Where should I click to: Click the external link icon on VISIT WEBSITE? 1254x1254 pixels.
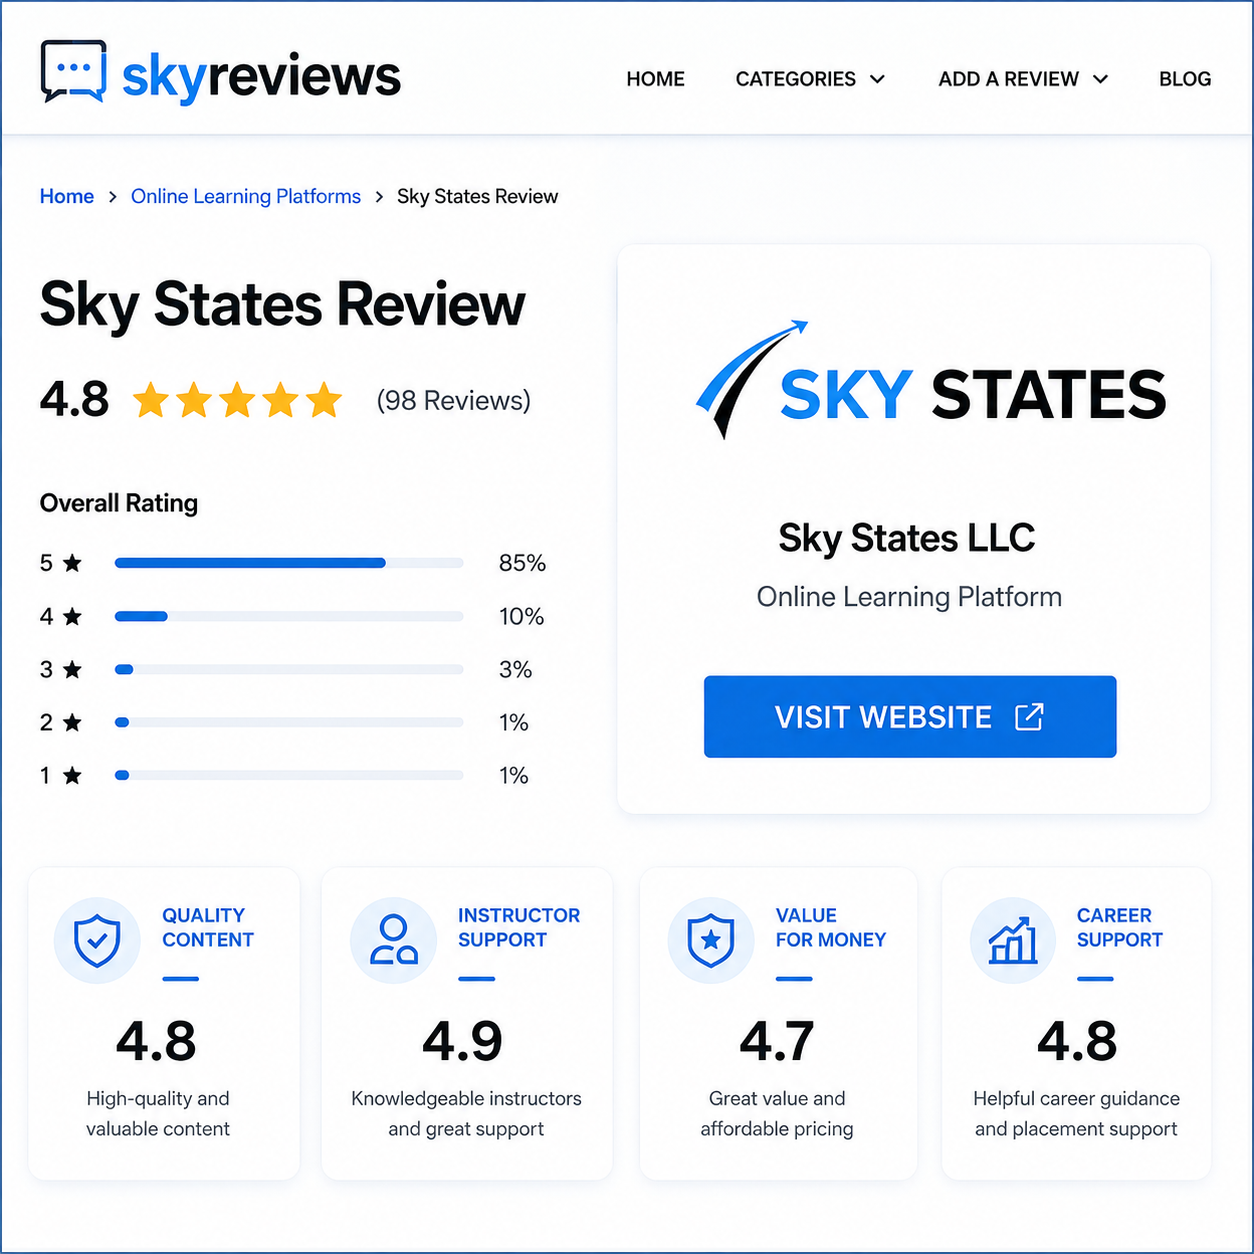pos(1029,717)
